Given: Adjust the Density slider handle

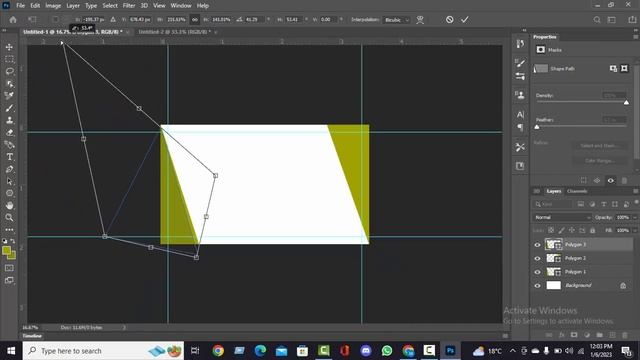Looking at the screenshot, I should click(626, 102).
